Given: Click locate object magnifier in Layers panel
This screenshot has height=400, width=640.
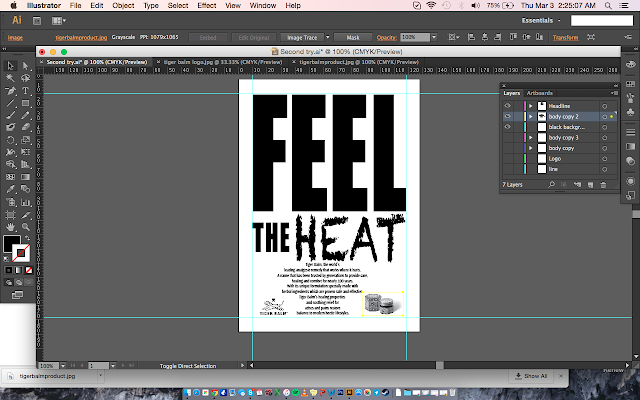Looking at the screenshot, I should click(551, 185).
